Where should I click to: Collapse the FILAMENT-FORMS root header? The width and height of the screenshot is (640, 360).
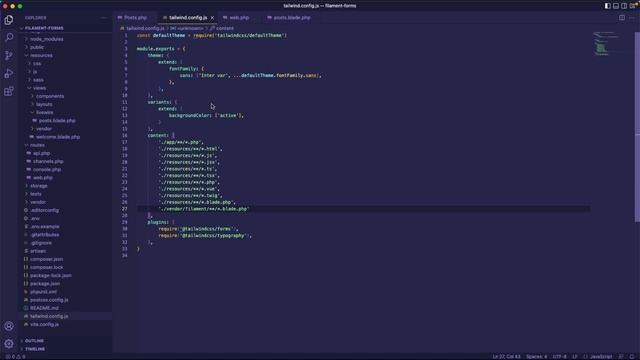tap(44, 28)
